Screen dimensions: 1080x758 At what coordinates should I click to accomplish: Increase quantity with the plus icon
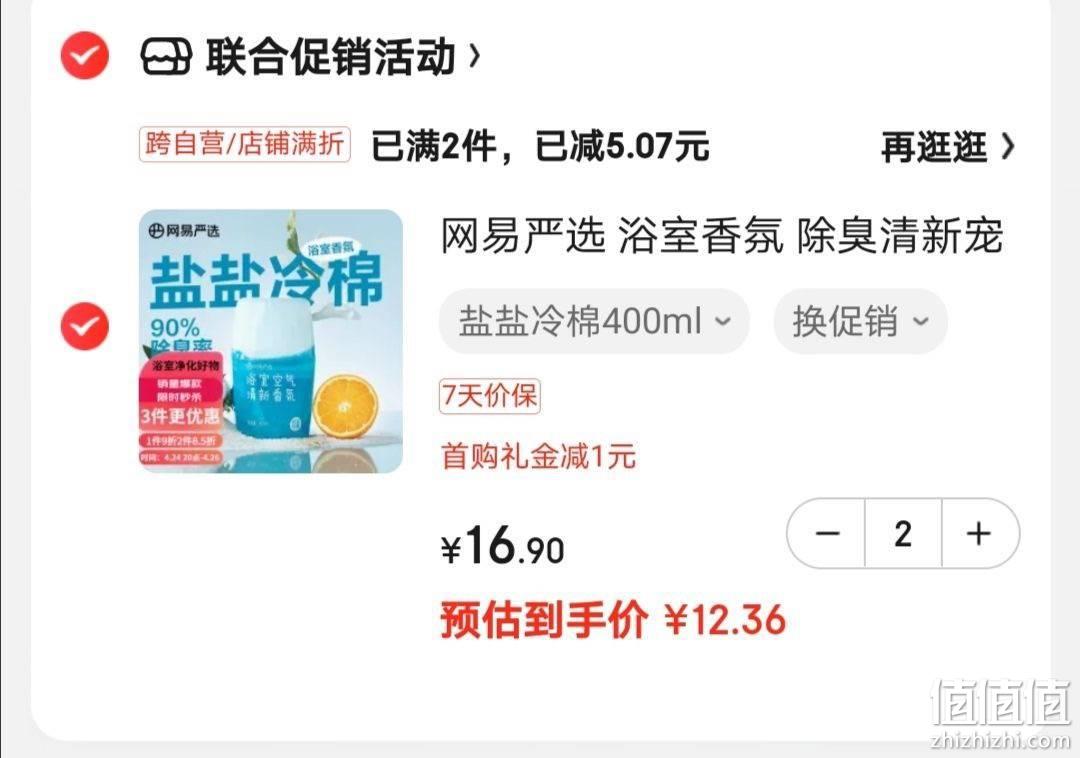979,533
